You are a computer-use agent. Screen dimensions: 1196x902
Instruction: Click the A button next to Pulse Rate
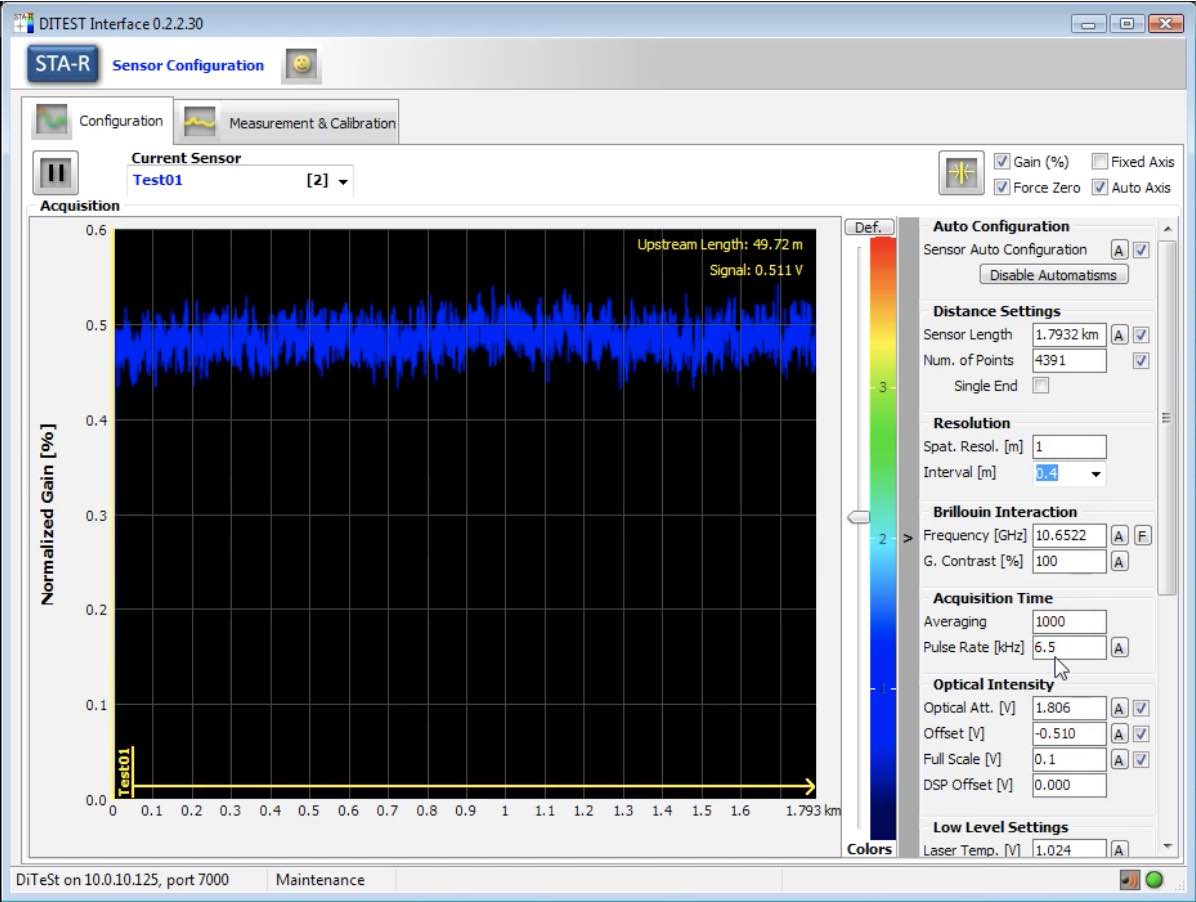tap(1118, 648)
